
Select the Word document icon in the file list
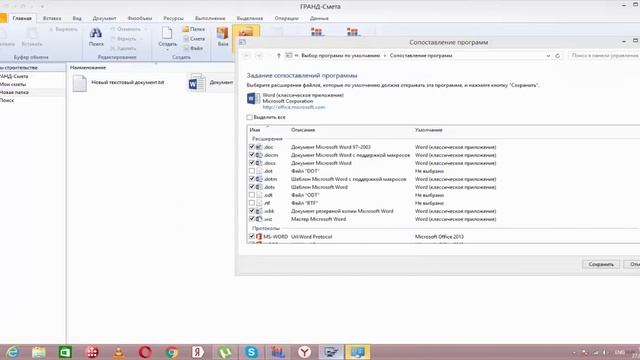click(x=197, y=83)
